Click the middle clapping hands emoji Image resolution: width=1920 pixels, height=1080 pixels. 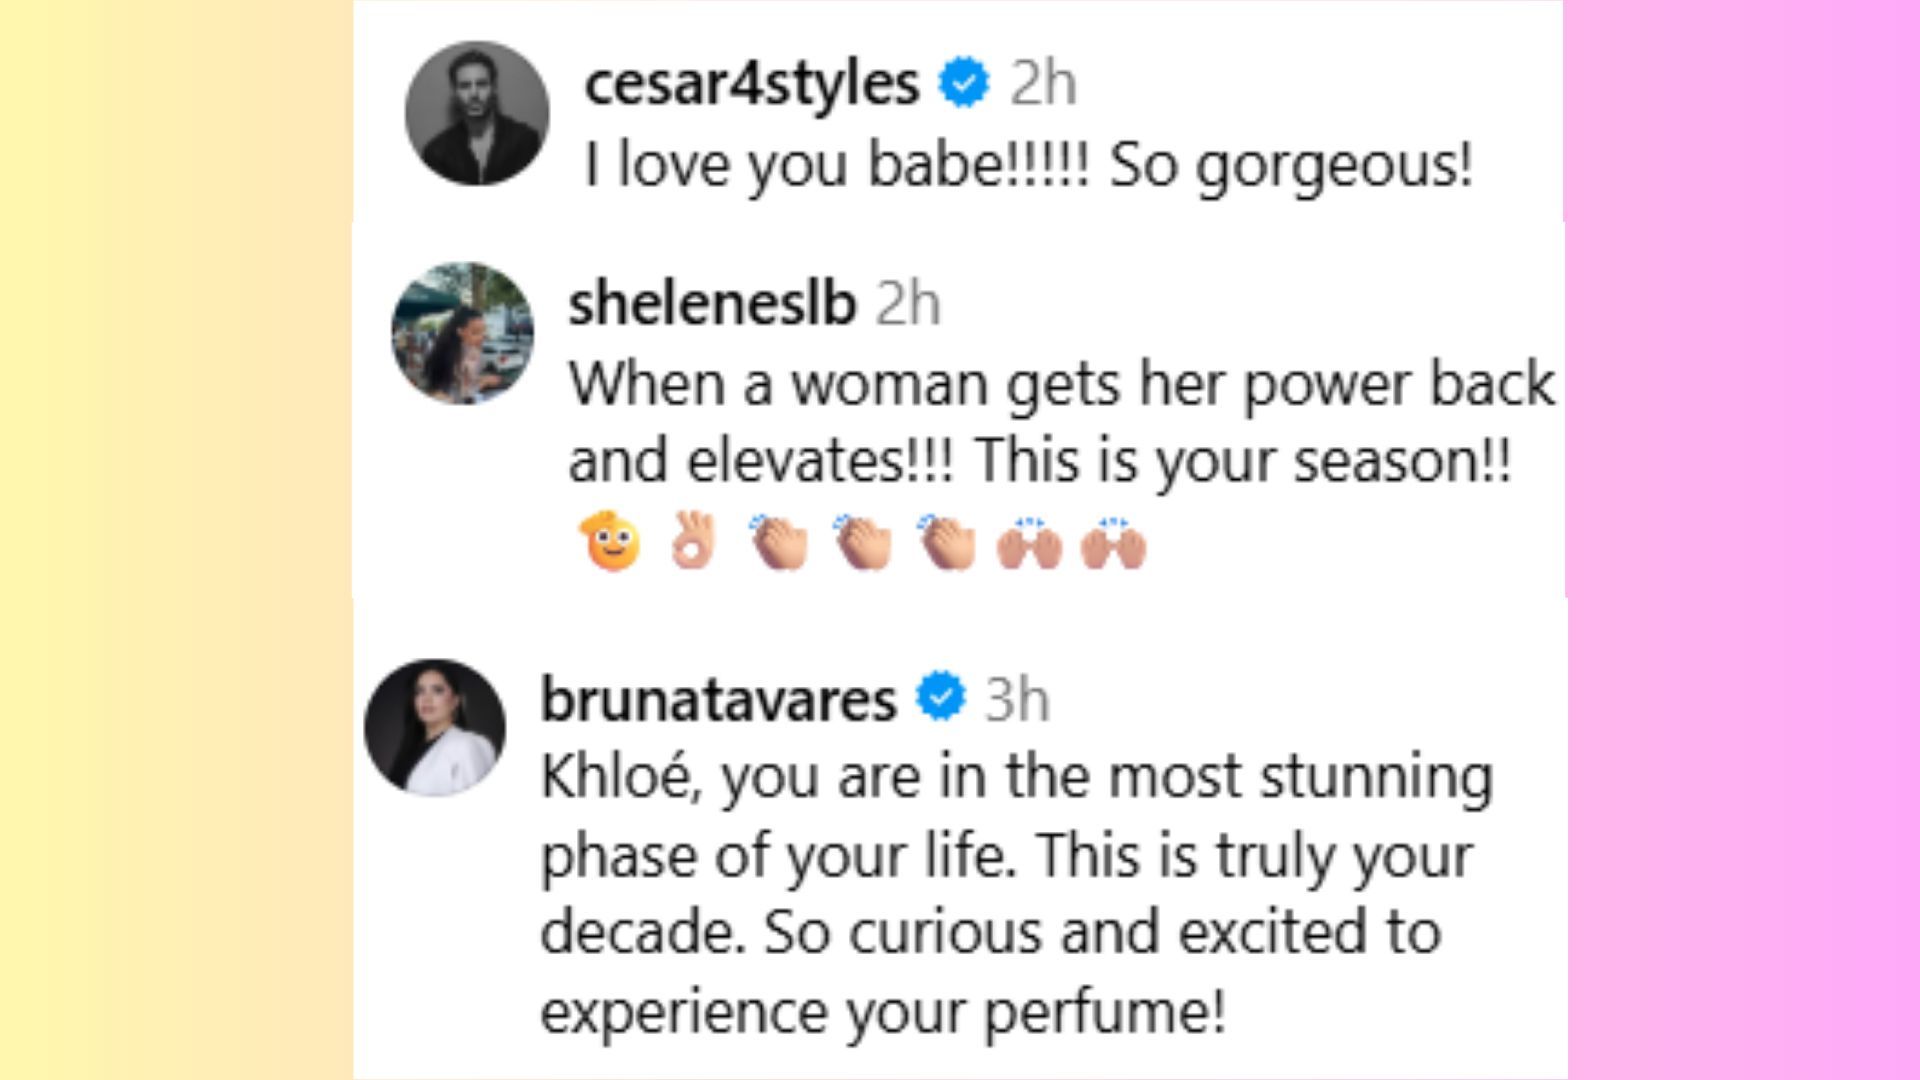point(864,542)
